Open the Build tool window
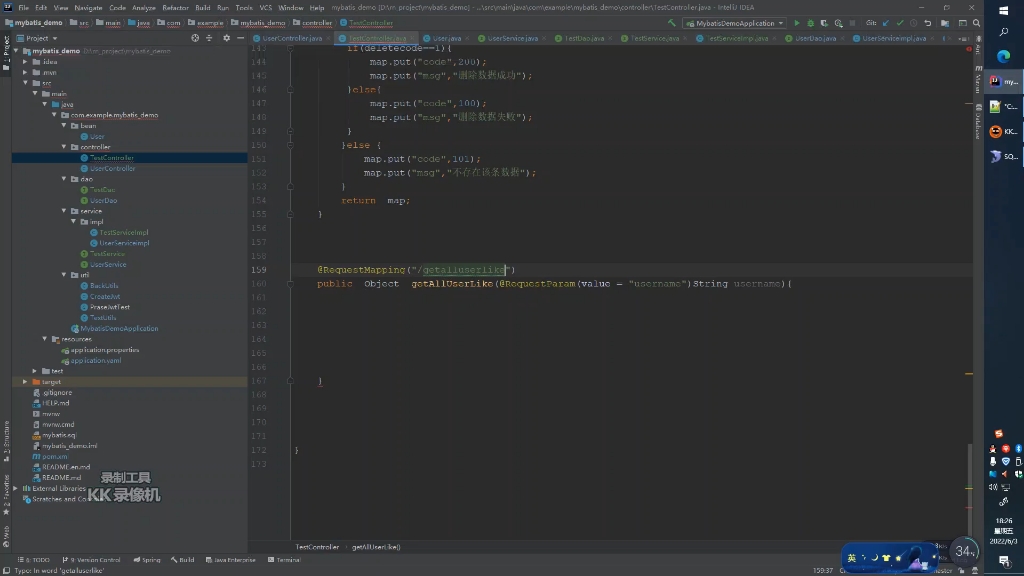The image size is (1024, 576). pos(183,560)
